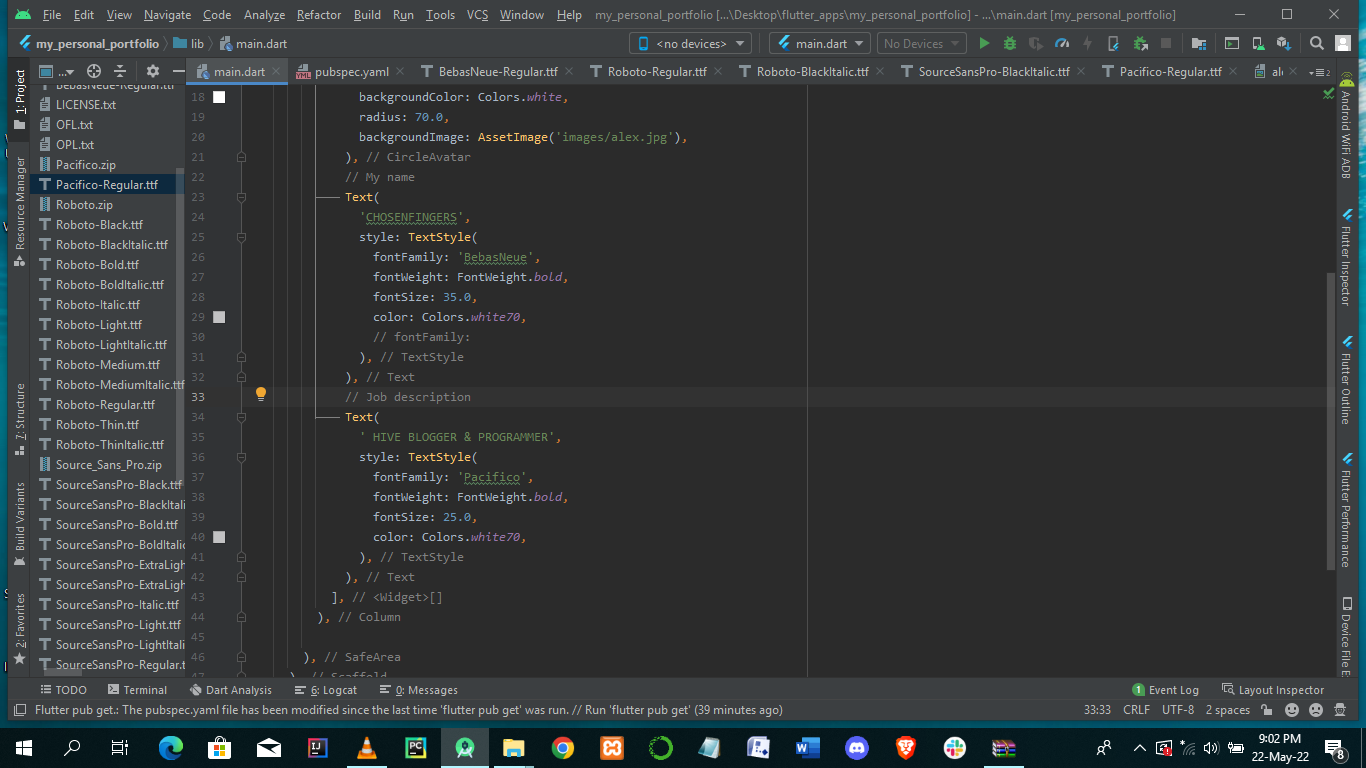Fold the TextStyle block at line 36
1366x768 pixels.
241,457
